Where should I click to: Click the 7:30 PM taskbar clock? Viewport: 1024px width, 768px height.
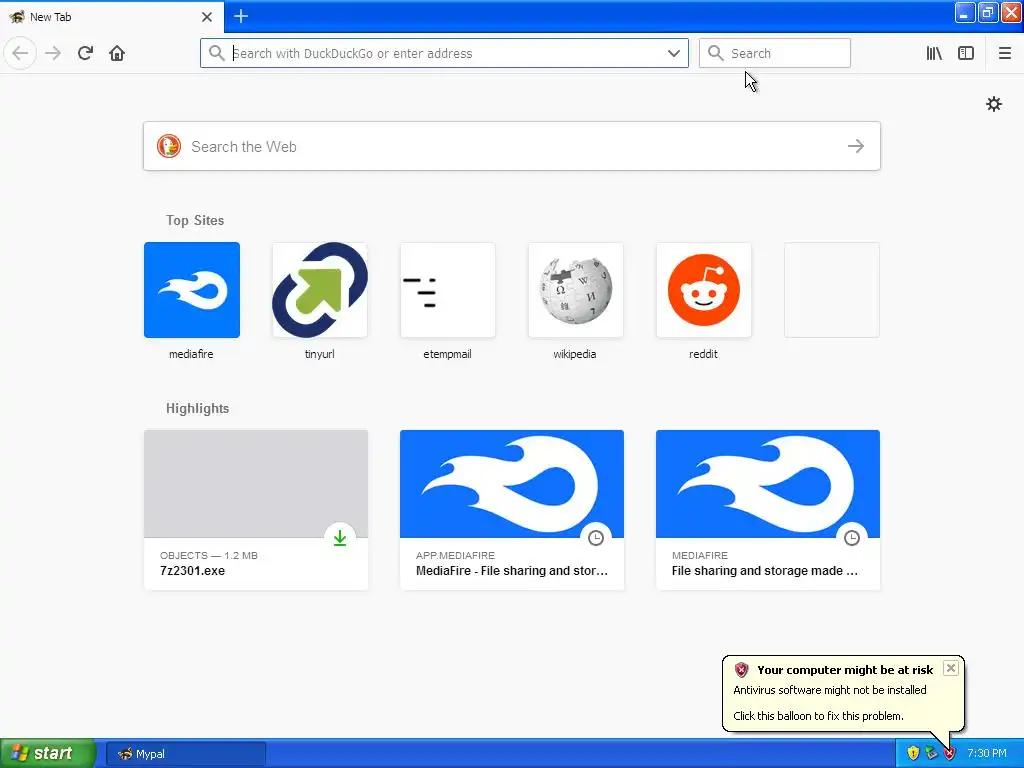tap(987, 753)
